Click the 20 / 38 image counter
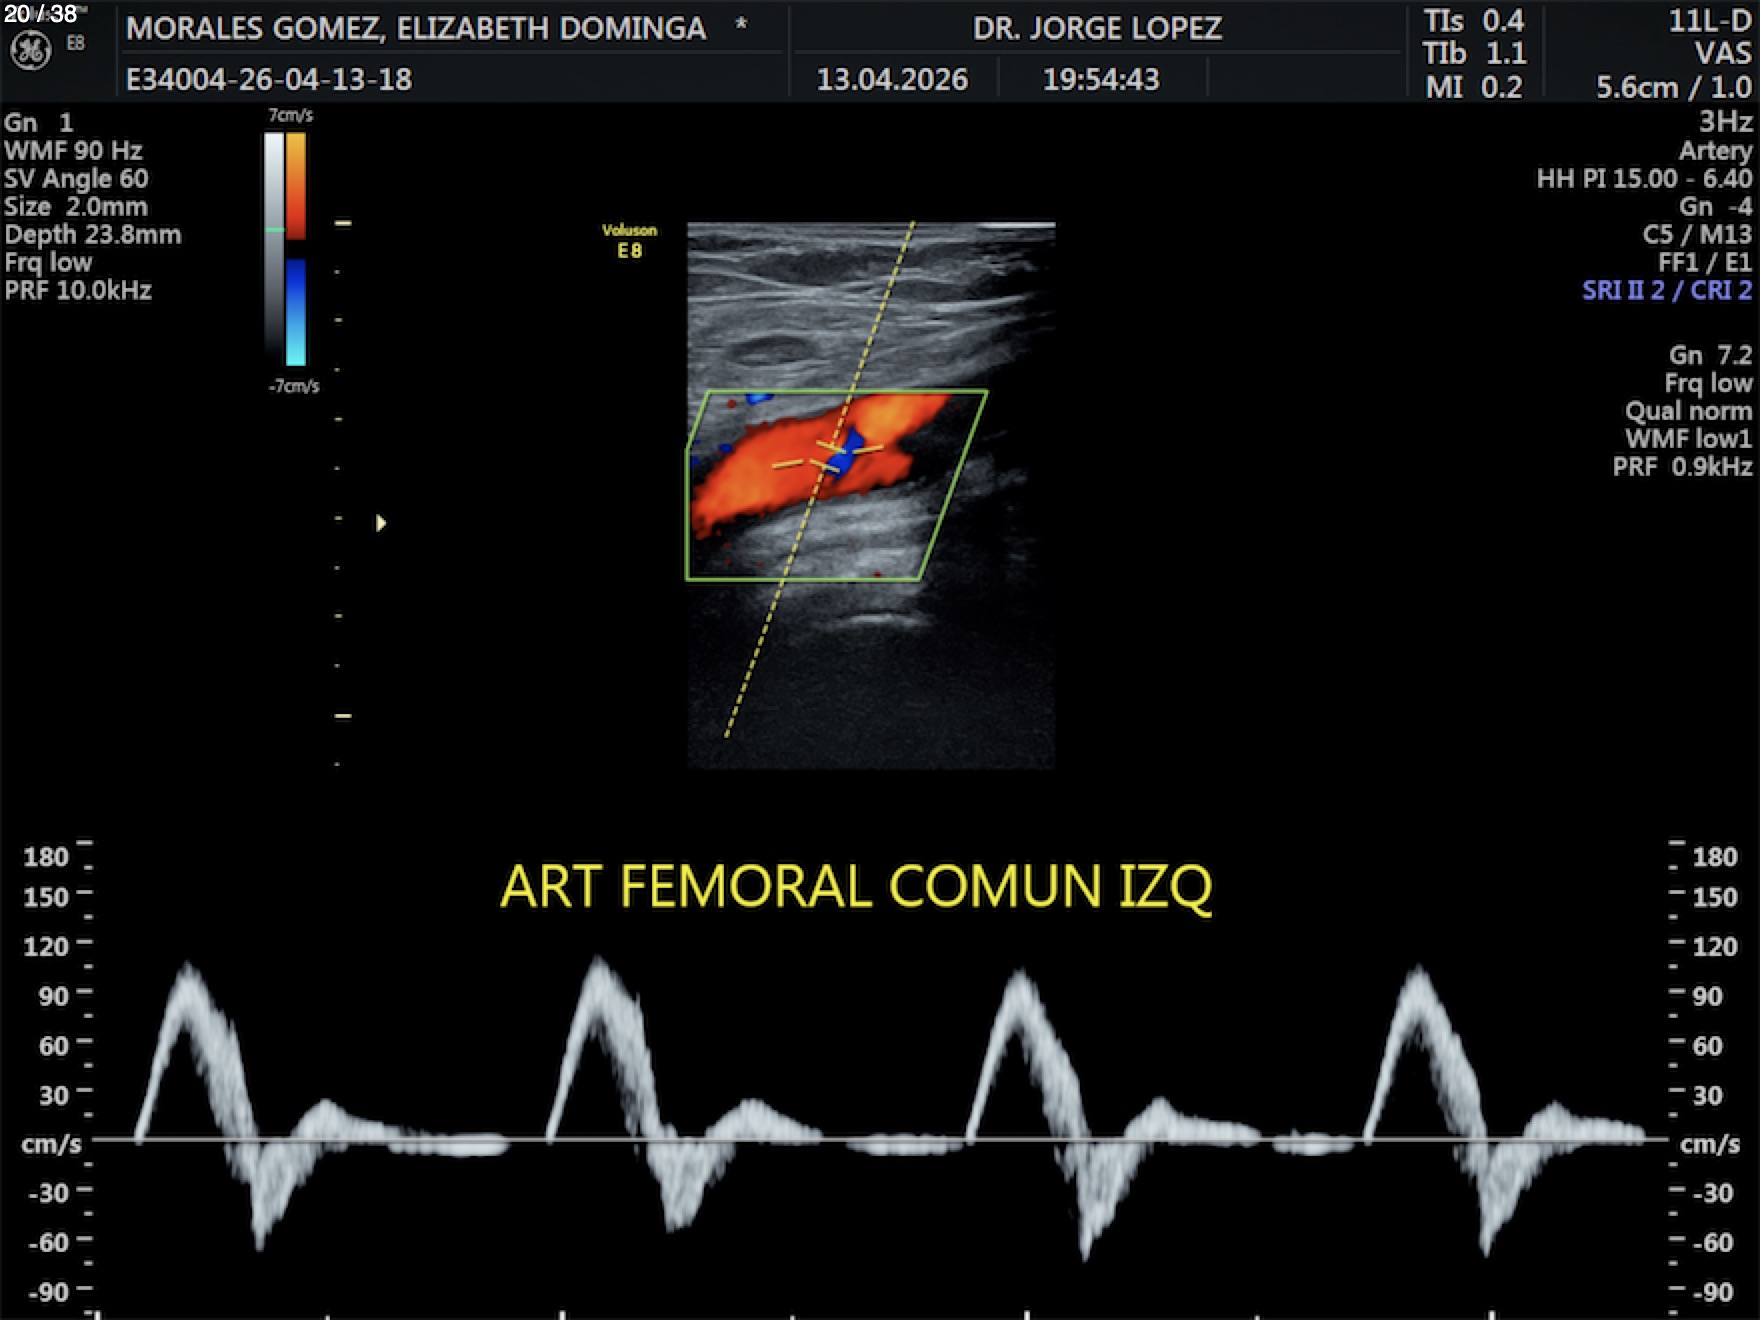The height and width of the screenshot is (1320, 1760). tap(41, 14)
